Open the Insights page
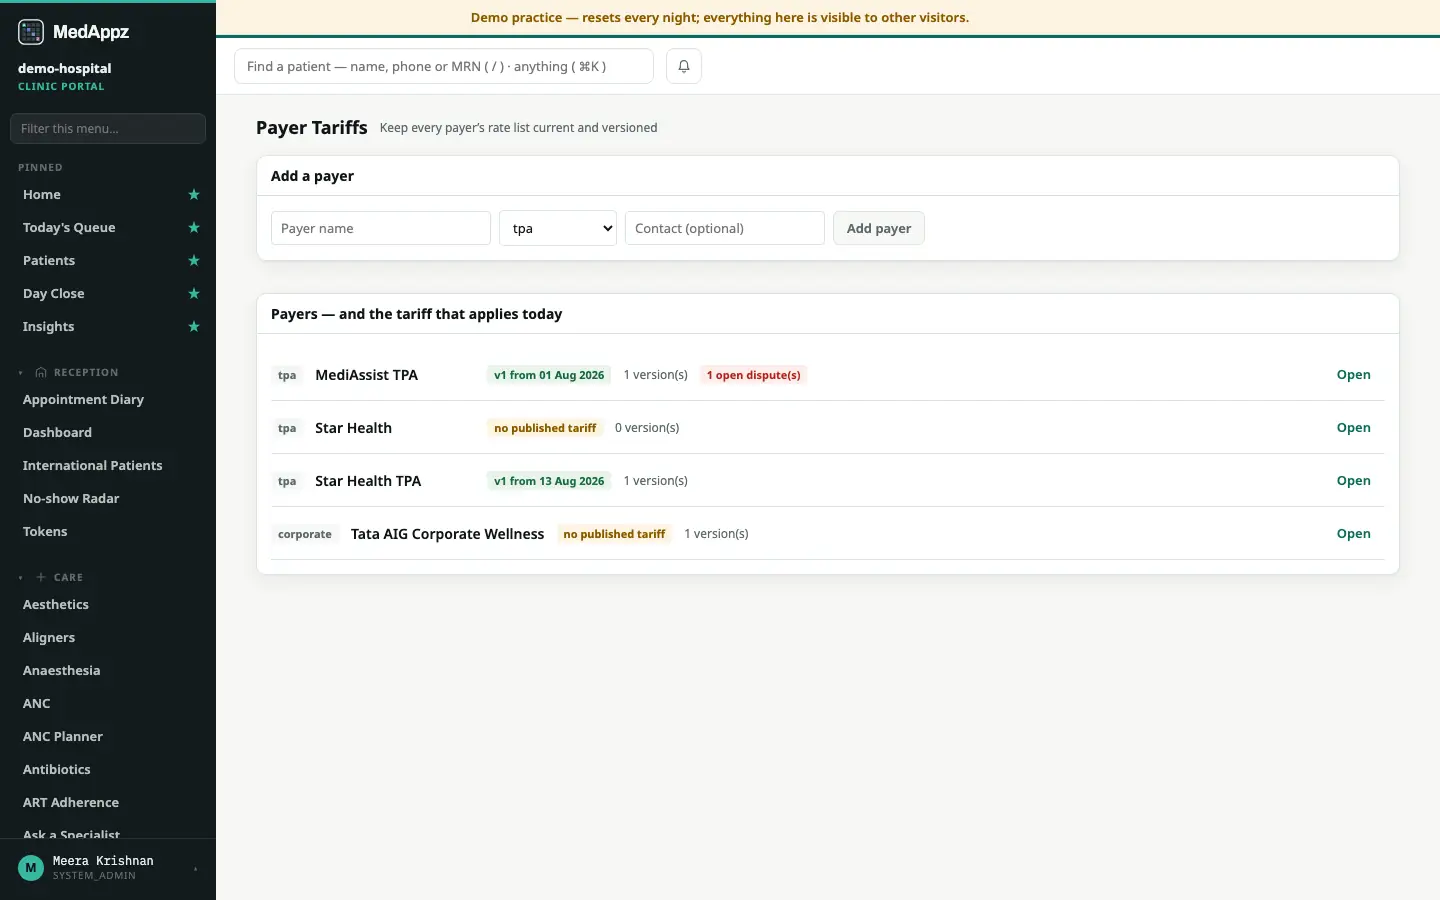This screenshot has height=900, width=1440. point(49,327)
